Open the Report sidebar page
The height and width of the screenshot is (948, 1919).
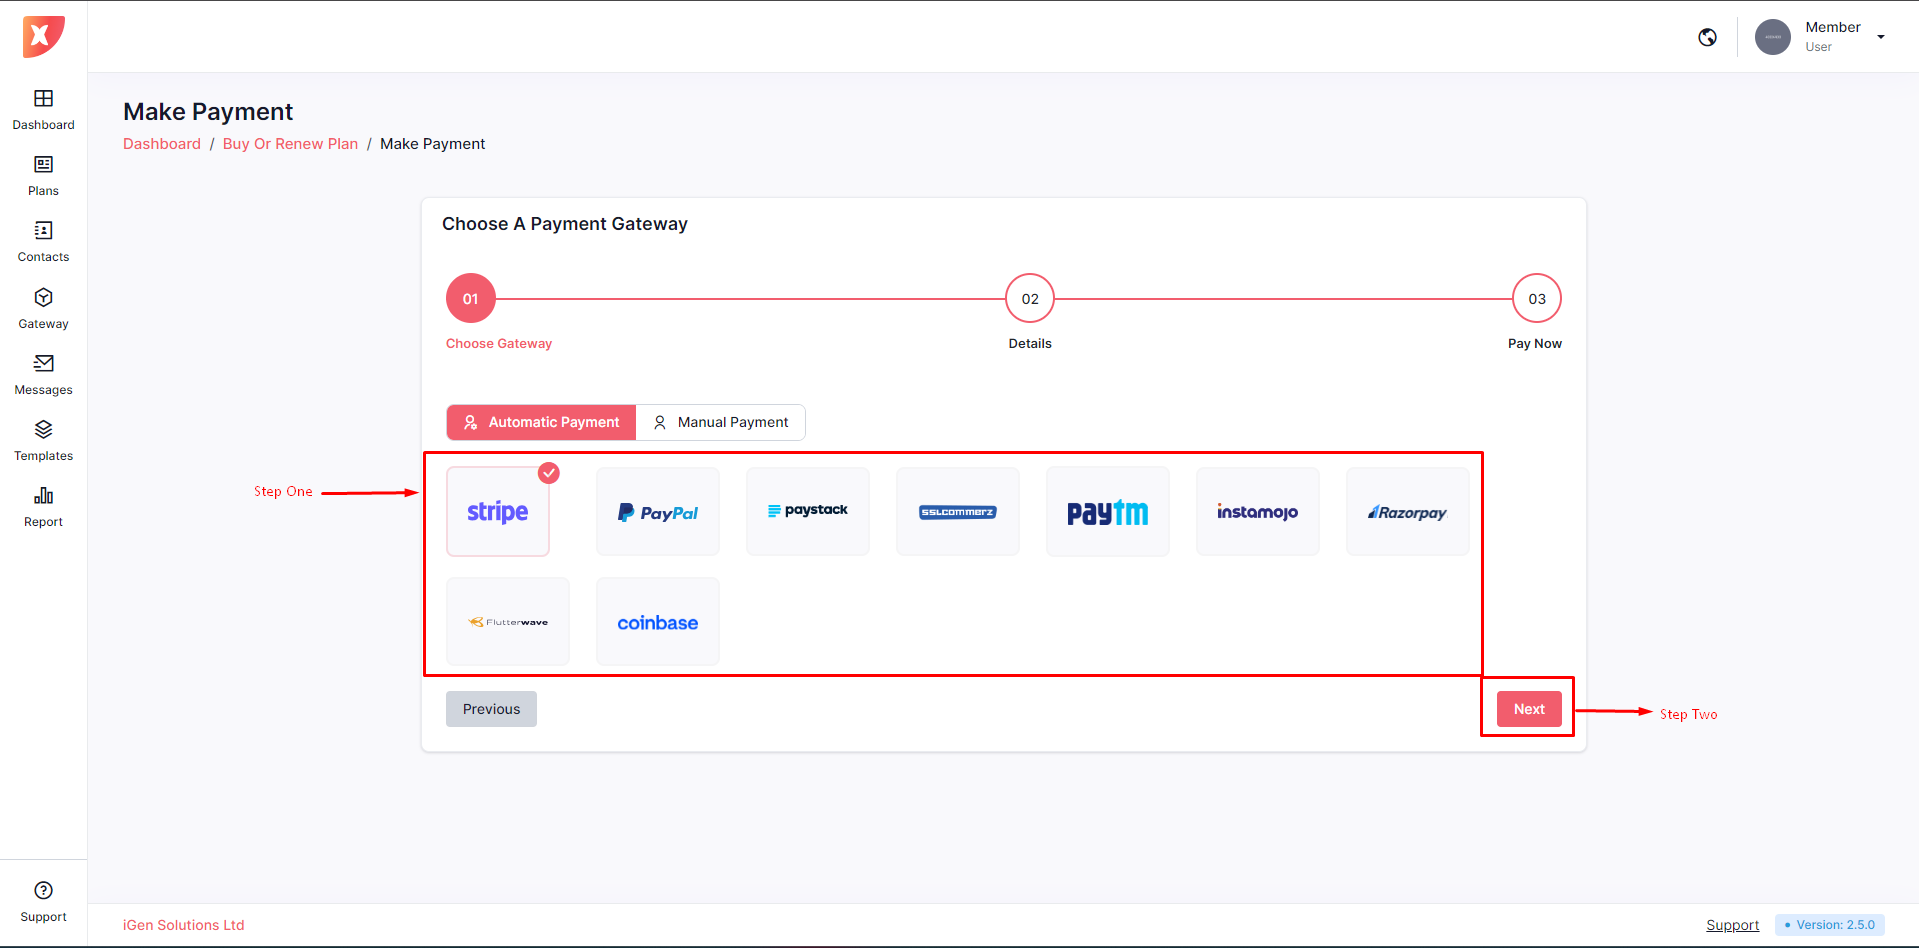tap(43, 506)
